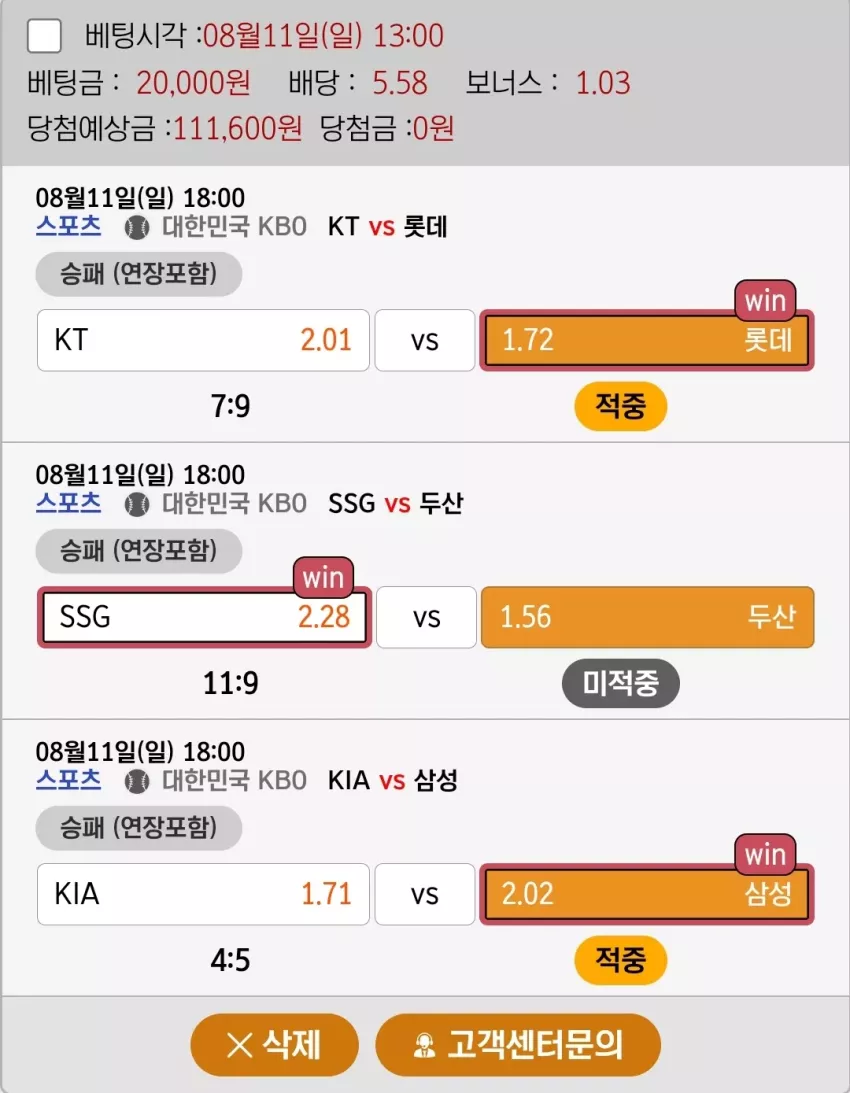Select 두산 1.56 odds box
Image resolution: width=850 pixels, height=1093 pixels.
(x=648, y=617)
